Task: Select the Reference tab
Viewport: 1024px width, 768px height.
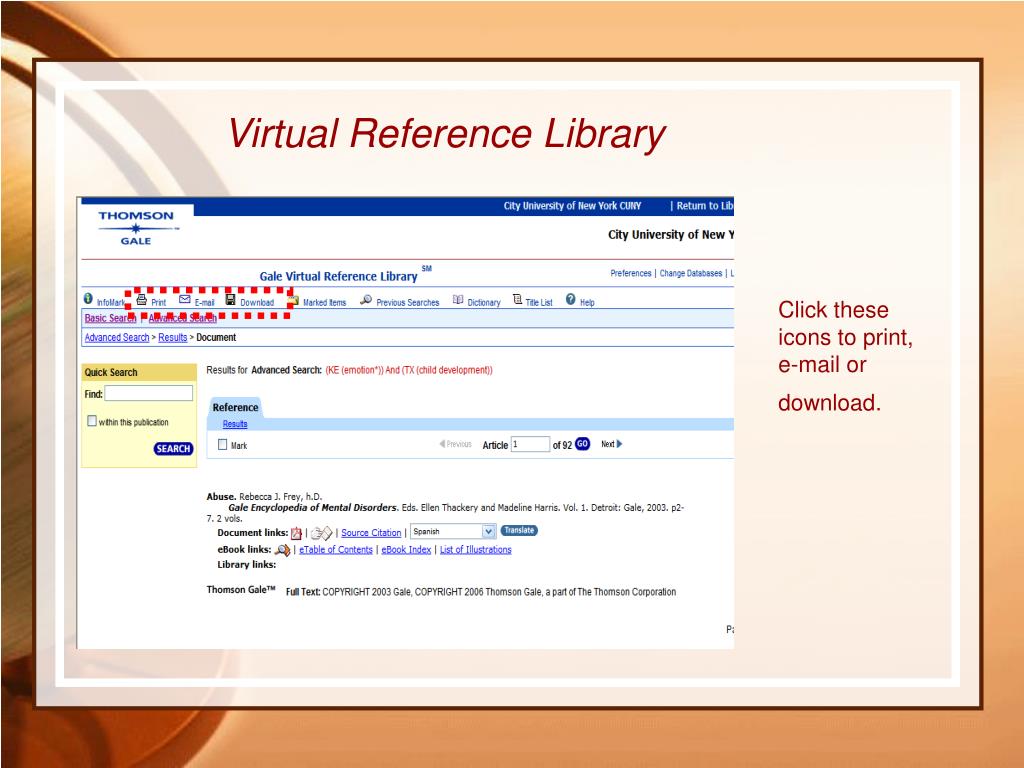Action: point(235,407)
